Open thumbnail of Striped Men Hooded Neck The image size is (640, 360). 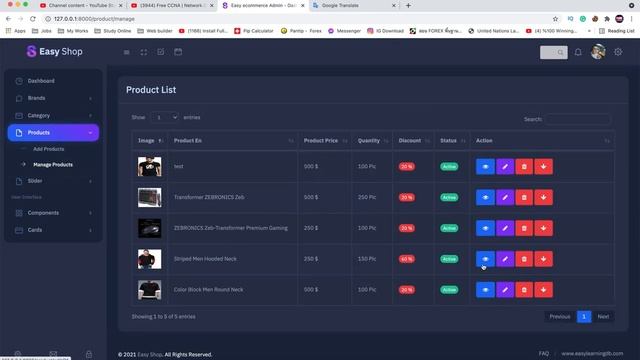click(149, 259)
